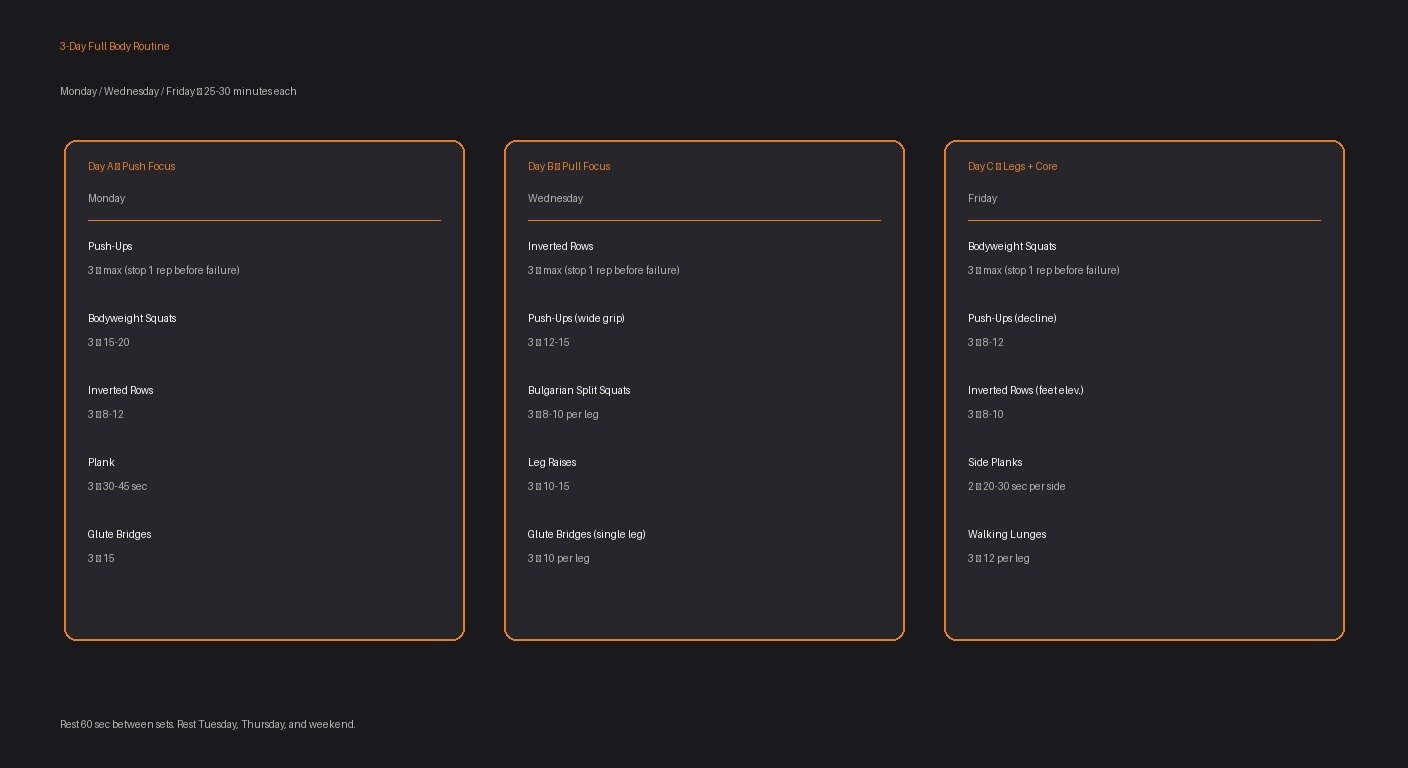The height and width of the screenshot is (768, 1408).
Task: Click '3 × 10 per leg' rep scheme
Action: click(559, 558)
